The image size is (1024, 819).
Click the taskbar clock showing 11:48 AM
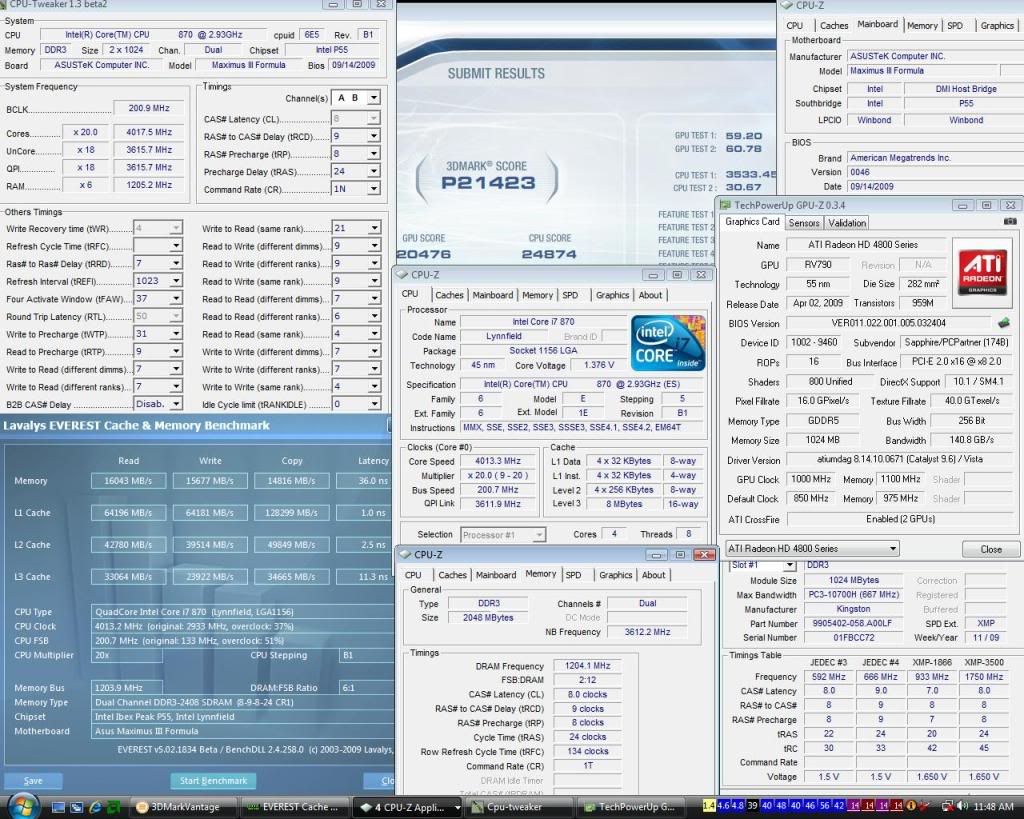[x=993, y=807]
